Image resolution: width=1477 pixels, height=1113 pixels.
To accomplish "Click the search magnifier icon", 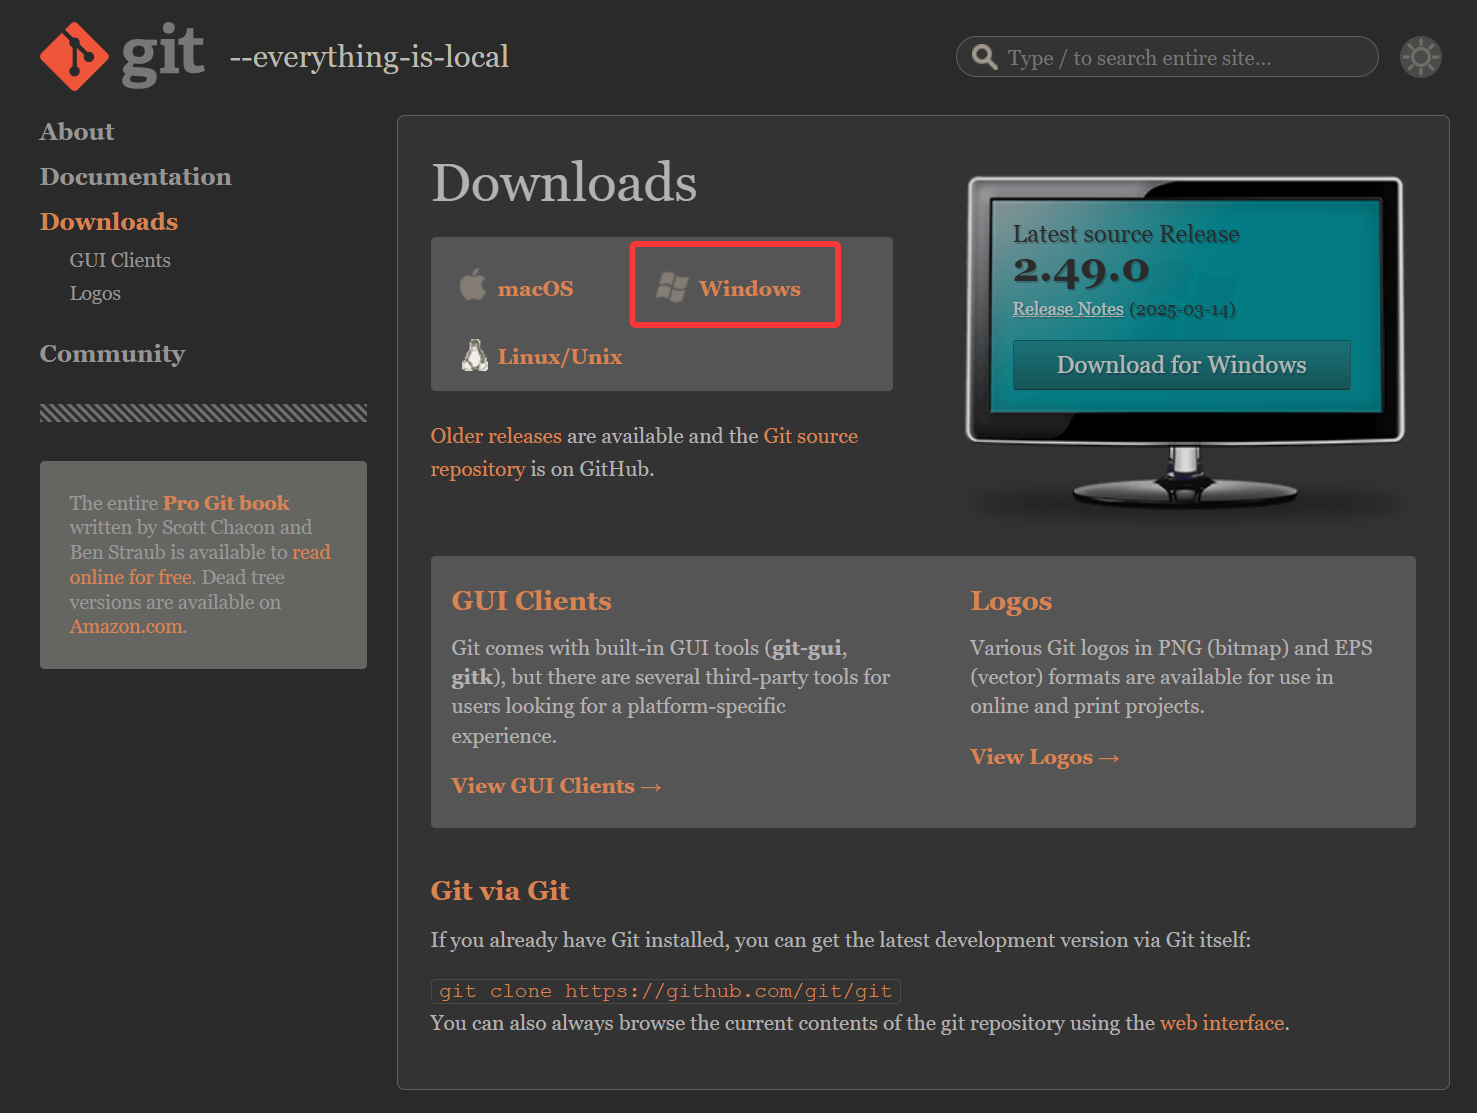I will coord(985,57).
